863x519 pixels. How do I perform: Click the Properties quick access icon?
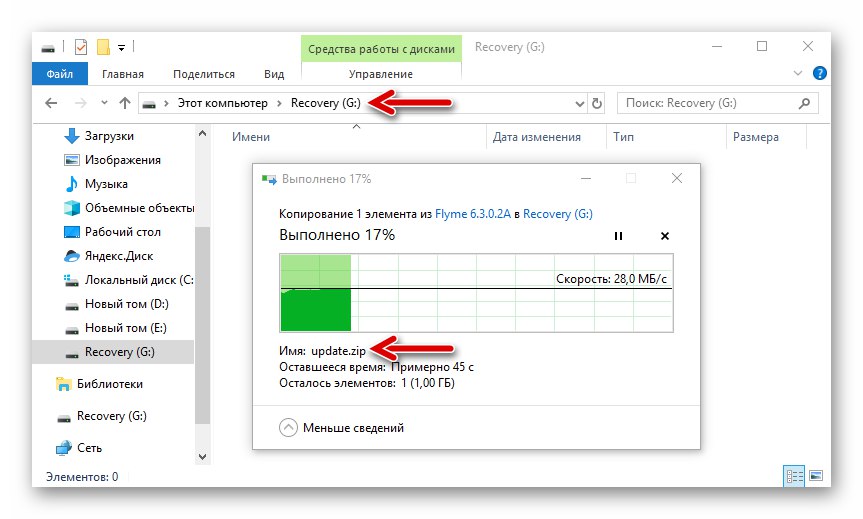coord(81,47)
